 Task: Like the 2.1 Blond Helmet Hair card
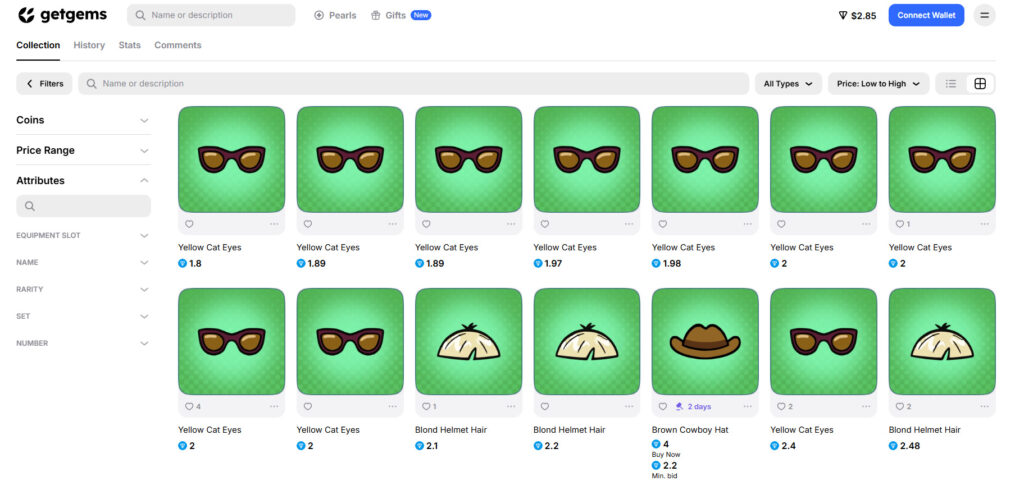426,406
